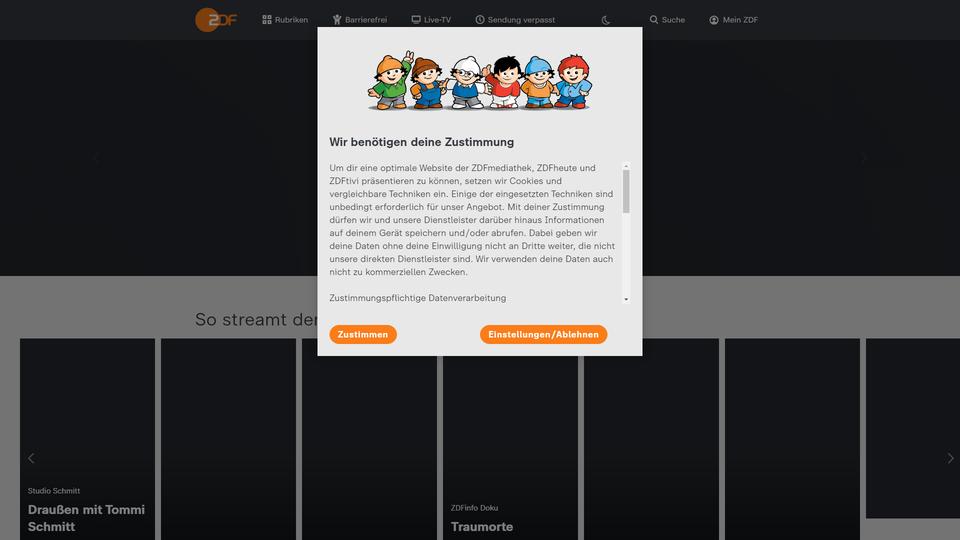
Task: Click the Sendung verpasst clock icon
Action: tap(480, 20)
